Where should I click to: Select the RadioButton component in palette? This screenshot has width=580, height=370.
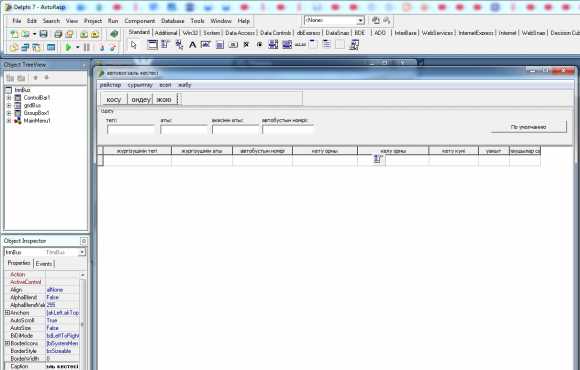tap(260, 45)
